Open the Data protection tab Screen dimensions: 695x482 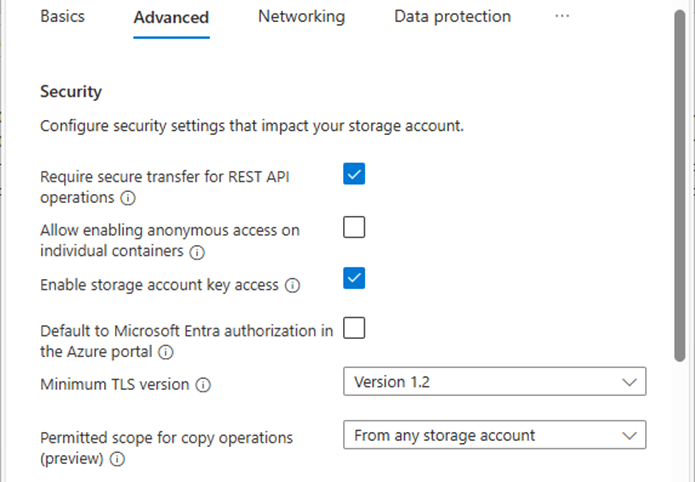pos(453,16)
